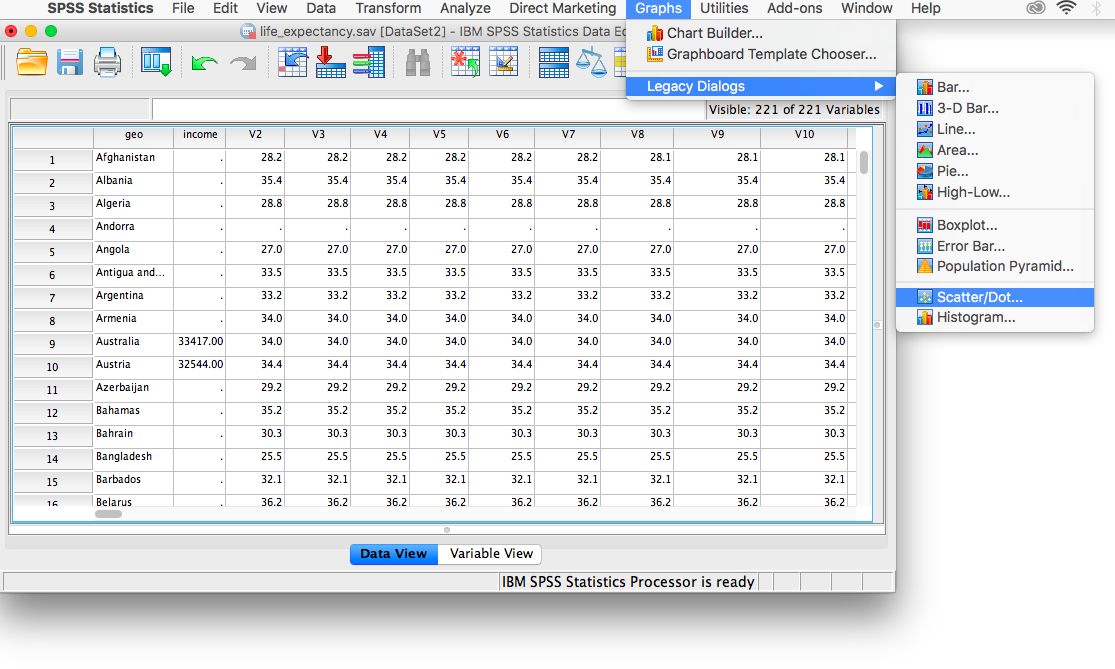The width and height of the screenshot is (1115, 669).
Task: Open the Data menu
Action: coord(321,9)
